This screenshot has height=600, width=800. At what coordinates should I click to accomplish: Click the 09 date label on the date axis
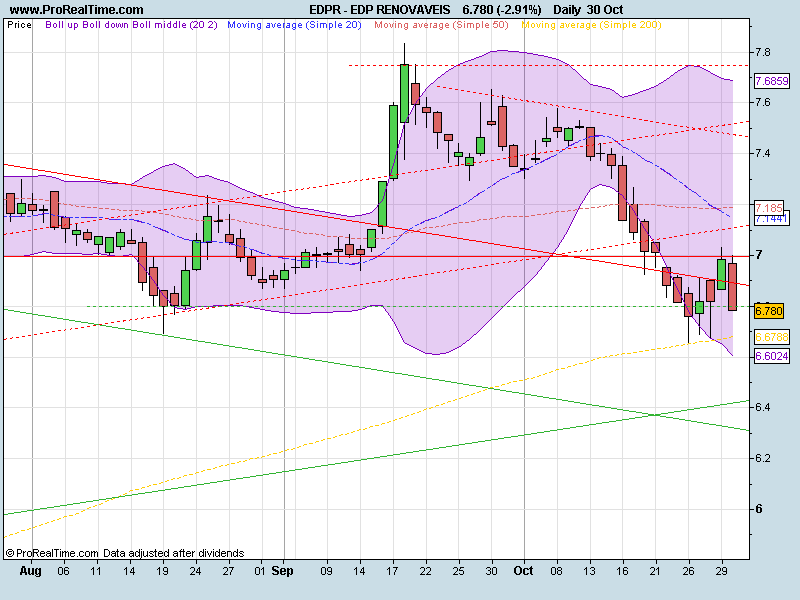tap(327, 571)
